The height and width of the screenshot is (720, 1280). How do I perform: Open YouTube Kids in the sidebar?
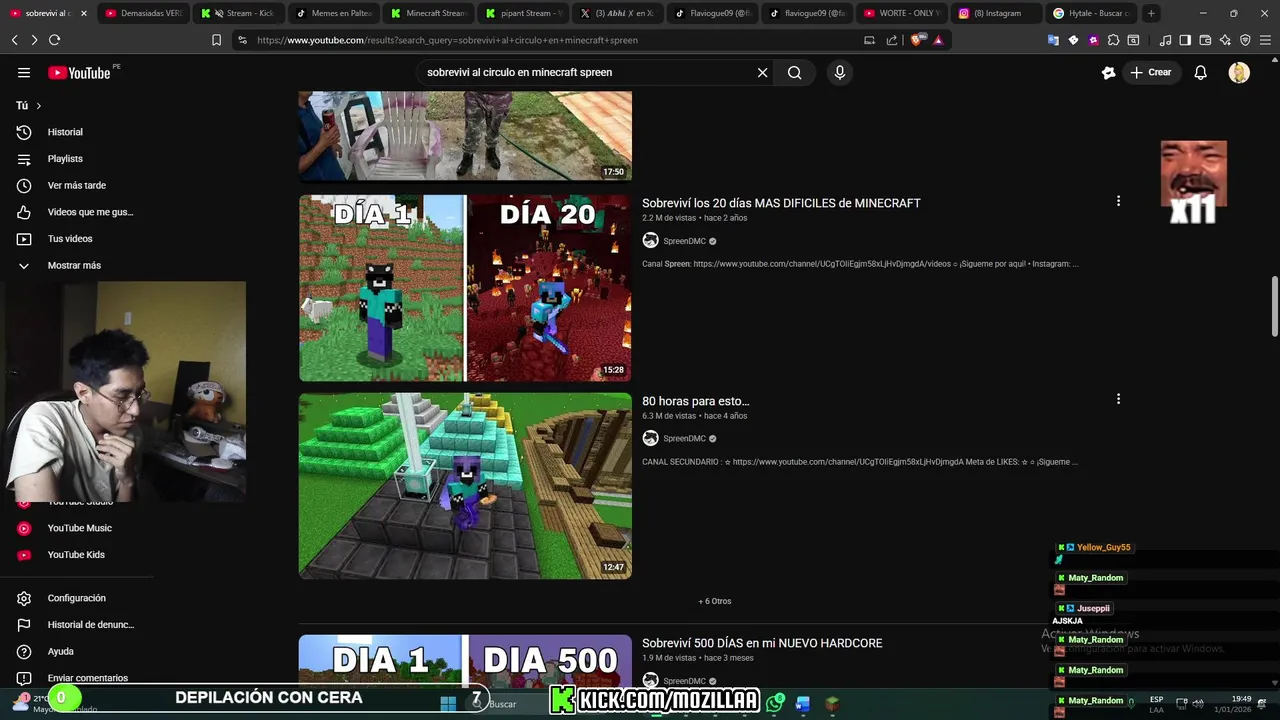(x=77, y=555)
